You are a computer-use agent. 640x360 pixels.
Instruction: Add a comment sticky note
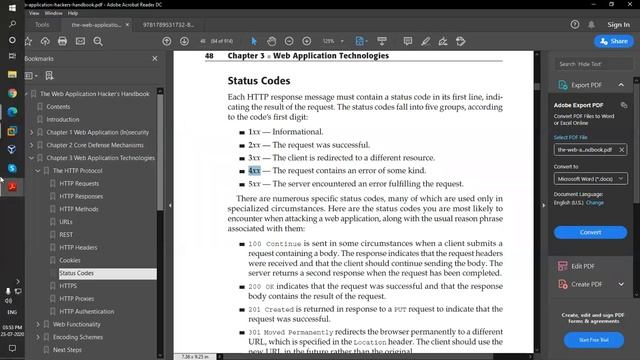[407, 41]
